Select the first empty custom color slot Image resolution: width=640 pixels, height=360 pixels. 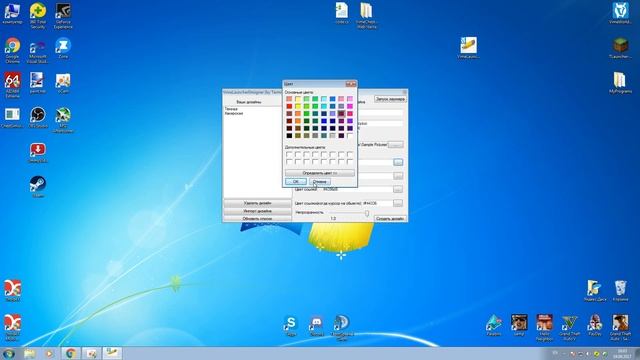click(289, 155)
